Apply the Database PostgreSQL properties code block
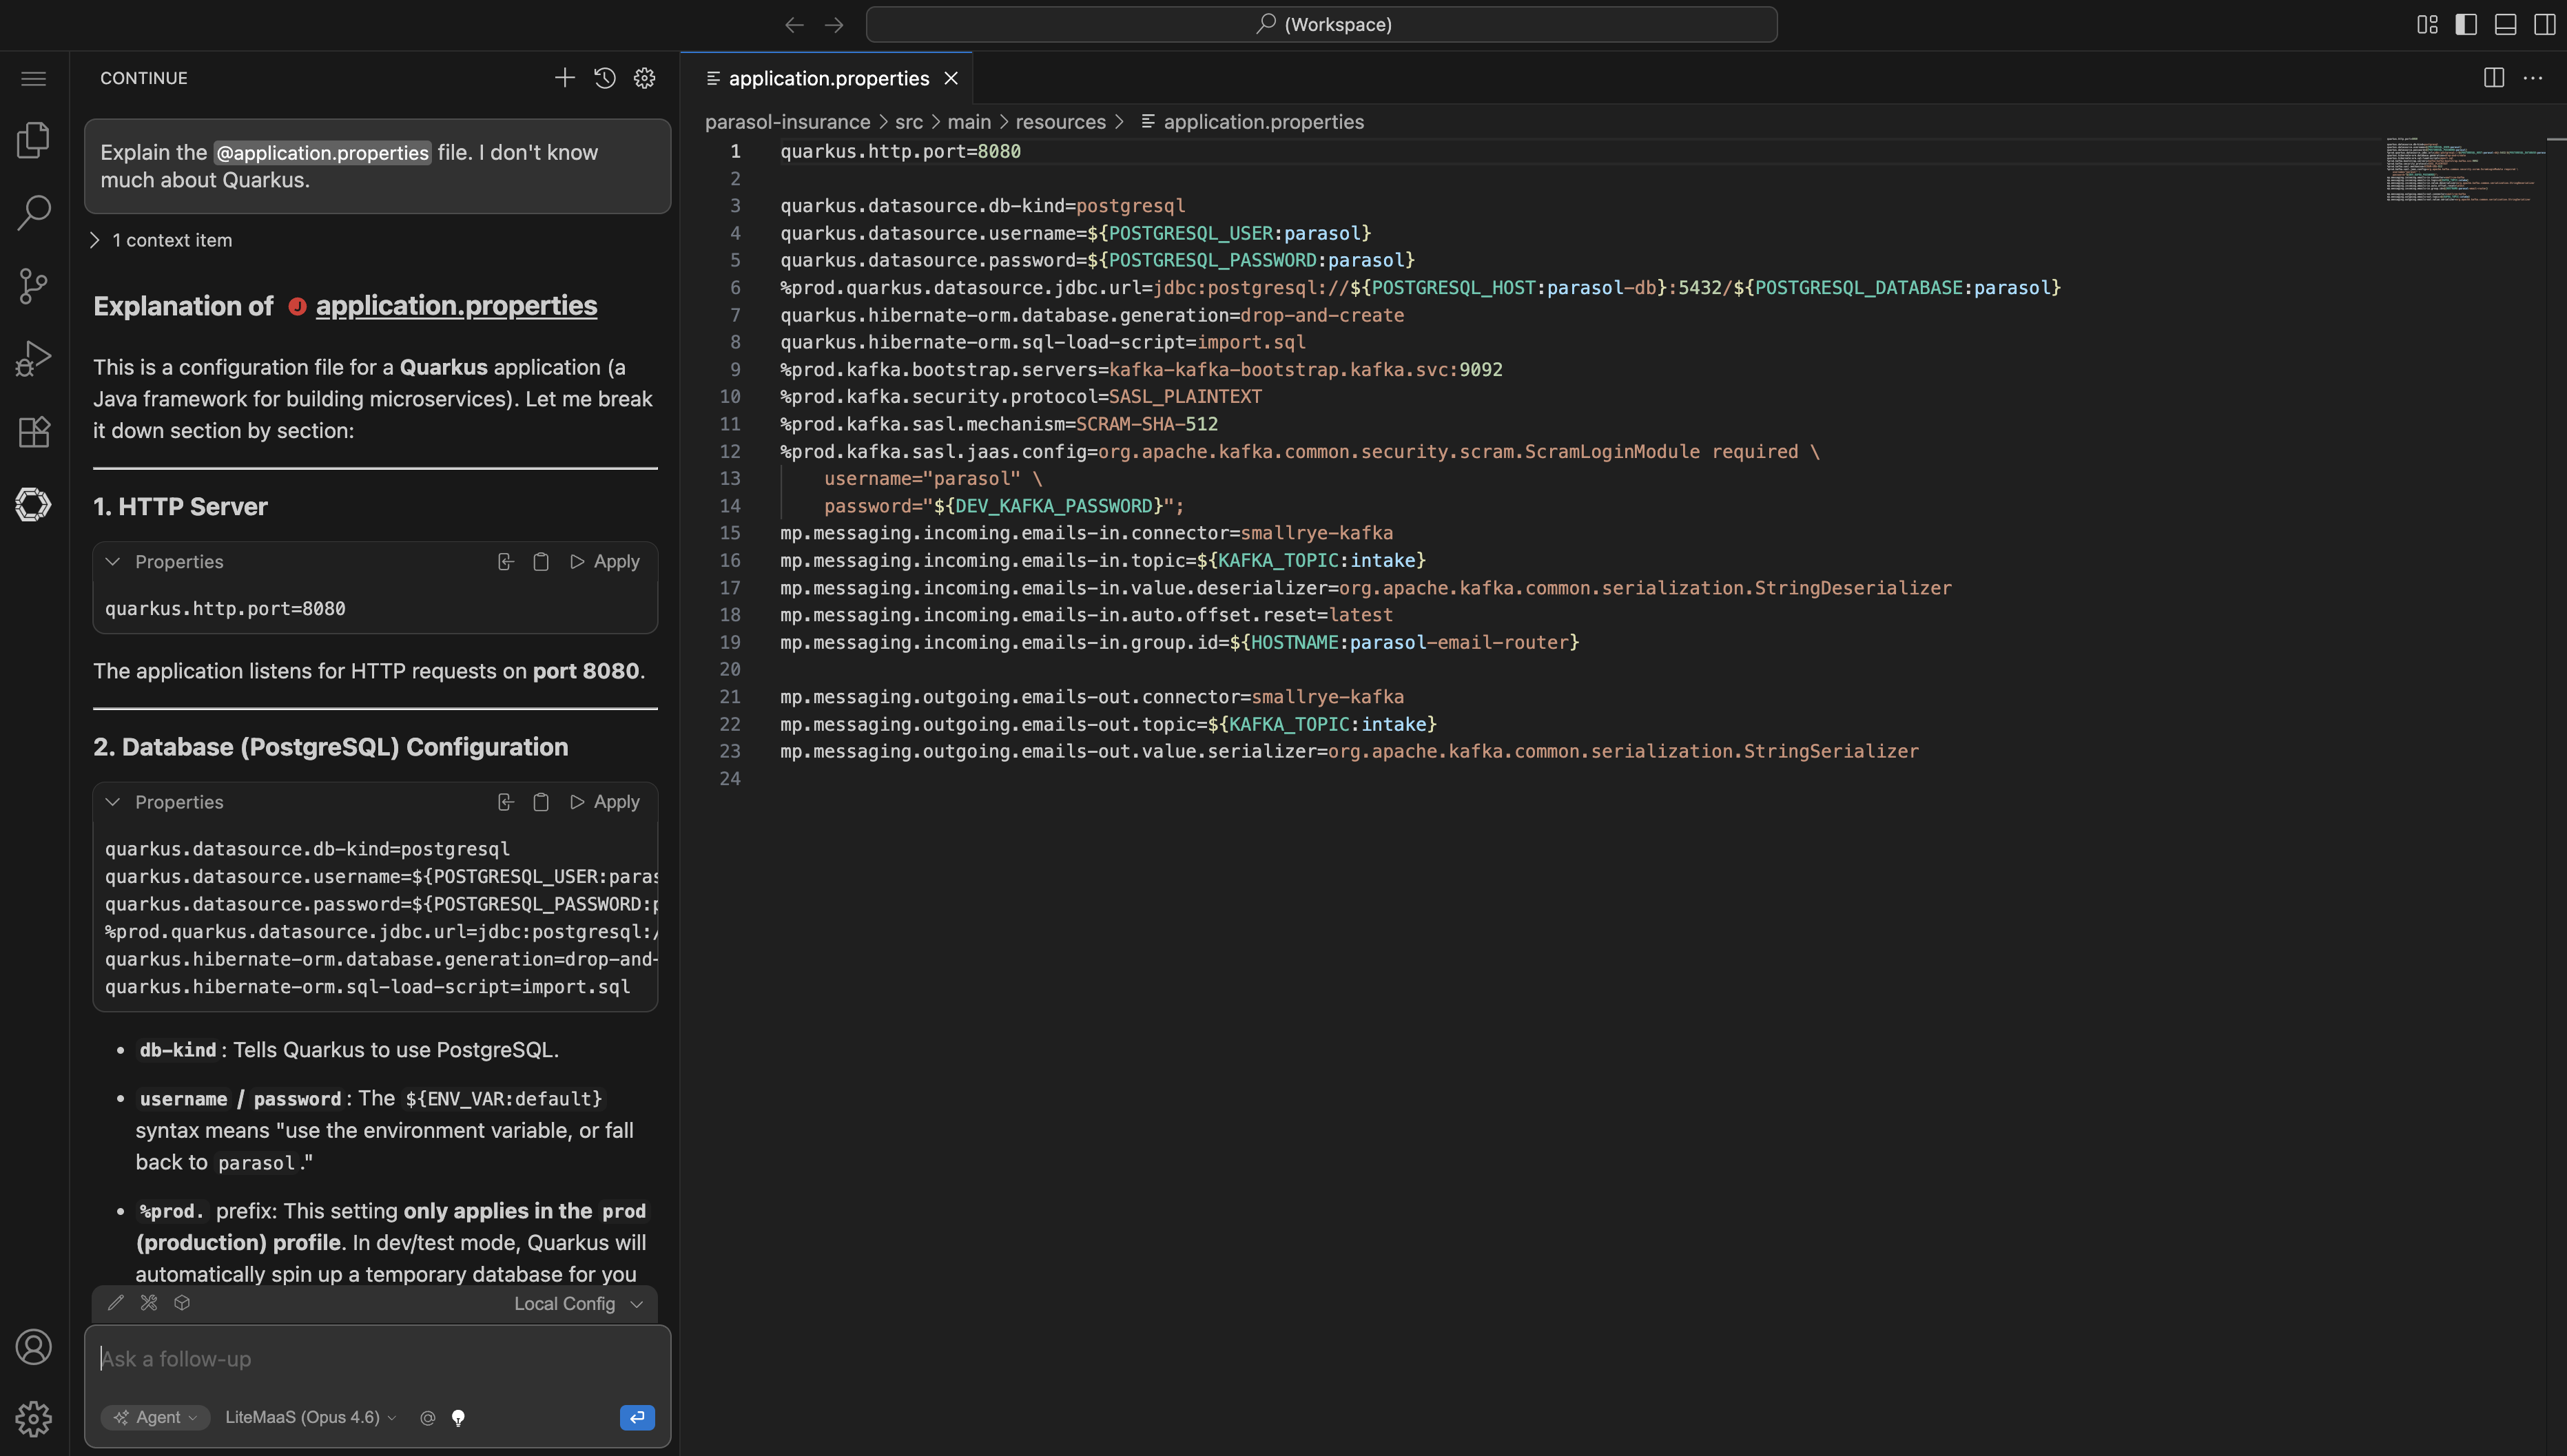 click(x=605, y=802)
